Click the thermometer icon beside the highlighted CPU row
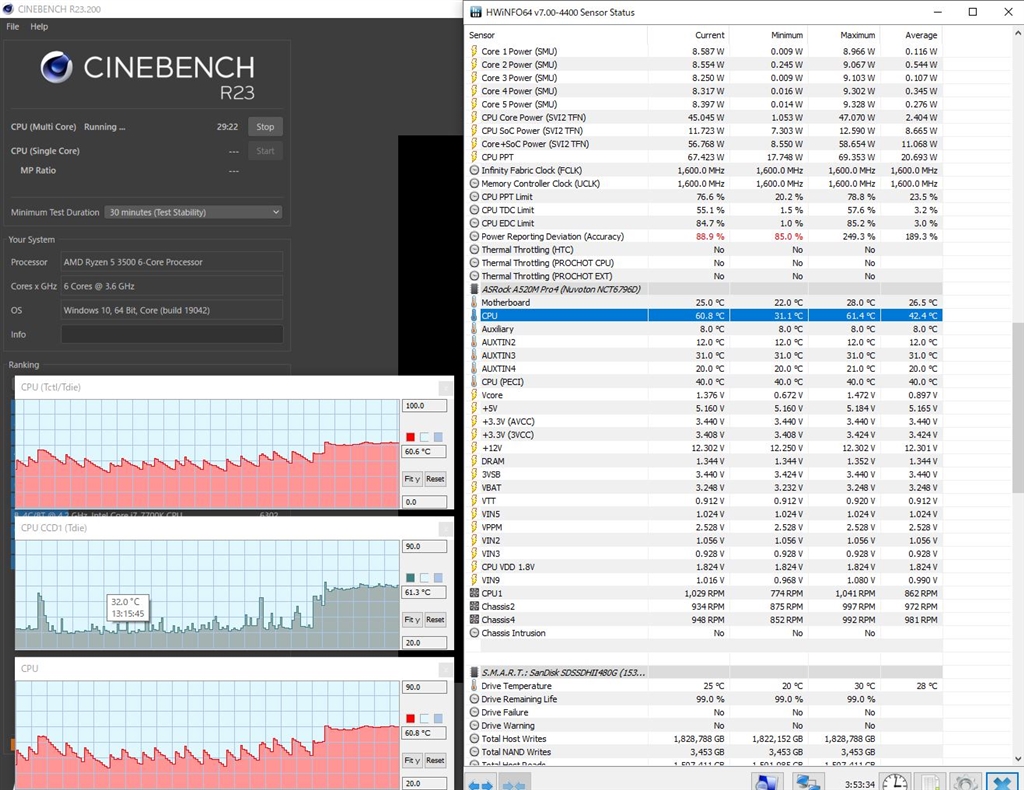The width and height of the screenshot is (1024, 790). [x=474, y=315]
